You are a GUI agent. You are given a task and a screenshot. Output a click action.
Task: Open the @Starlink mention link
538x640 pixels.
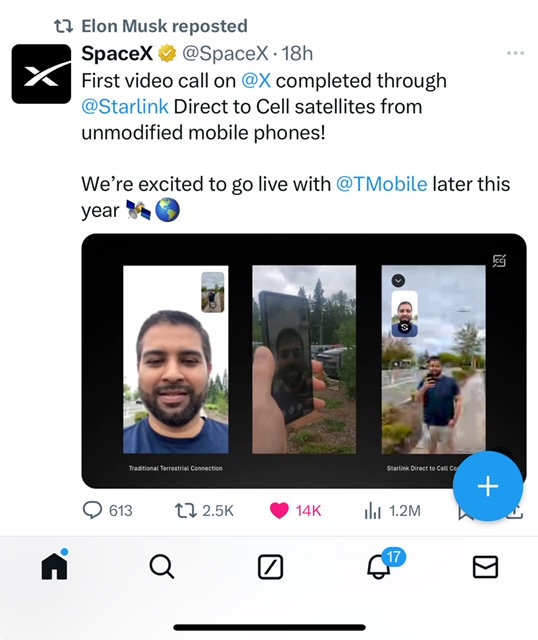(125, 107)
